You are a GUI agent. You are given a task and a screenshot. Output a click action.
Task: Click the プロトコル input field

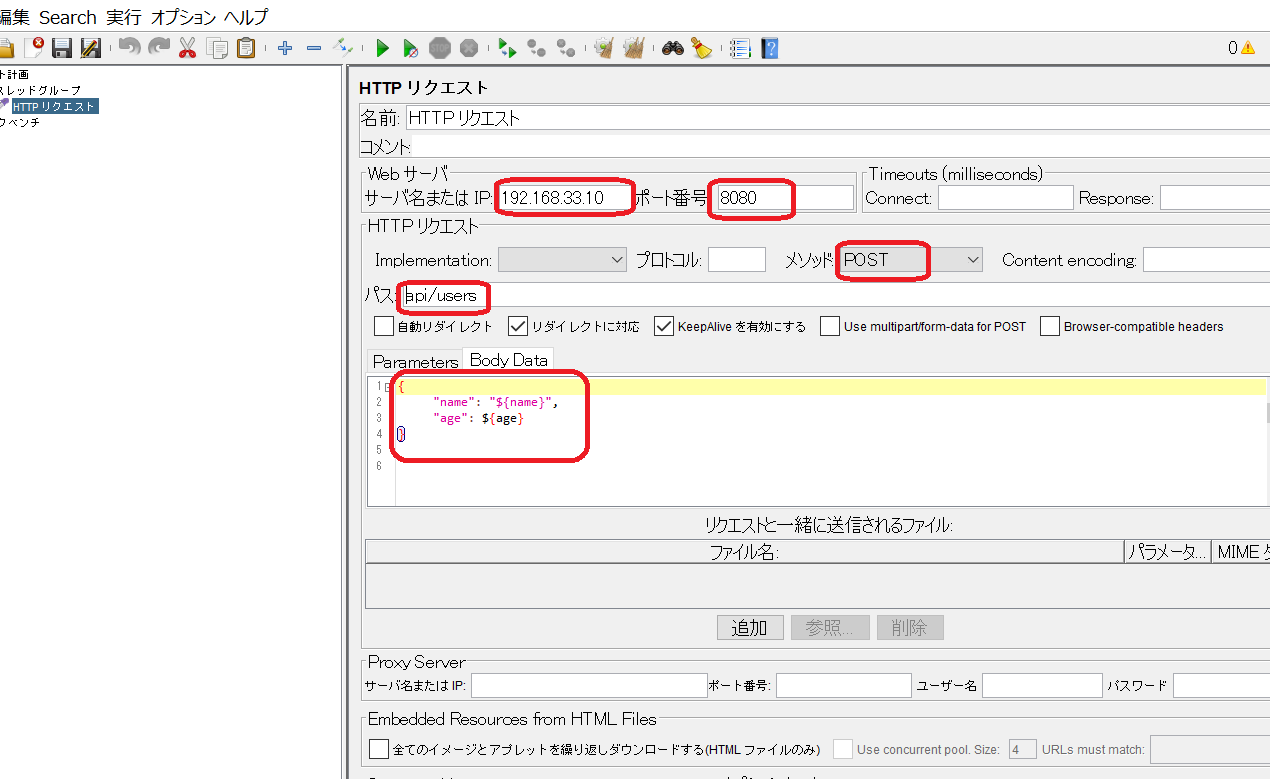(737, 260)
